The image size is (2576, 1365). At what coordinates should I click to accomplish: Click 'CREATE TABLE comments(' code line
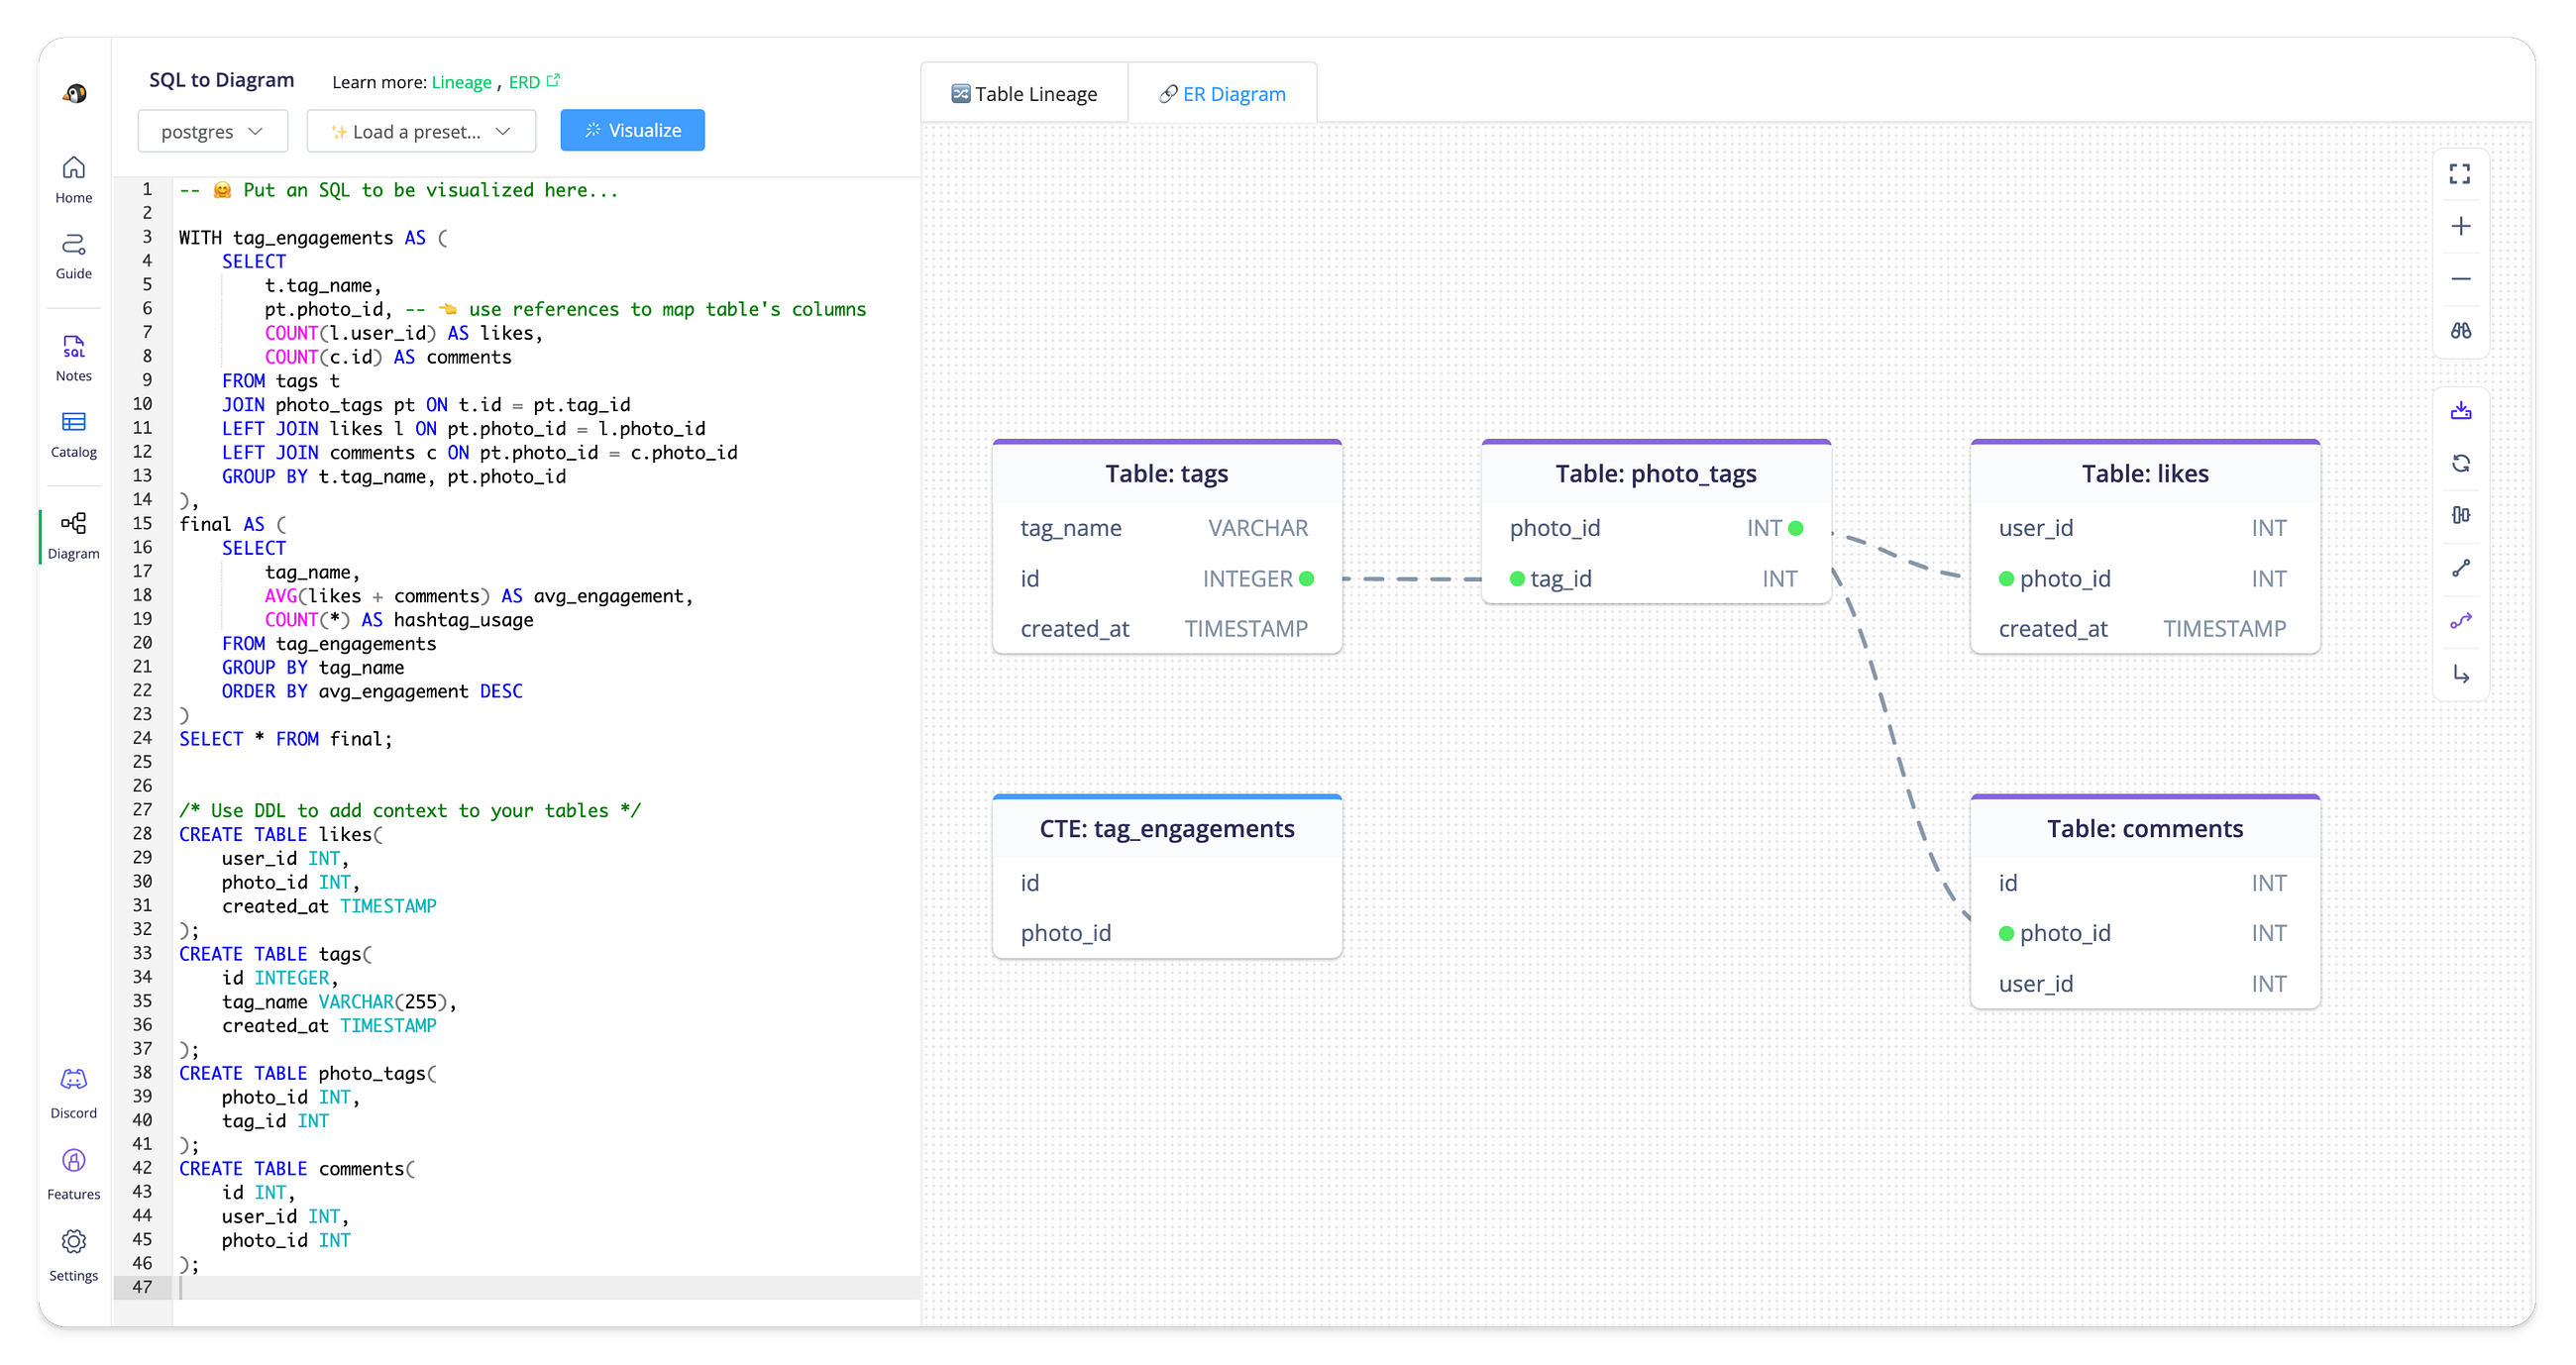[x=297, y=1169]
